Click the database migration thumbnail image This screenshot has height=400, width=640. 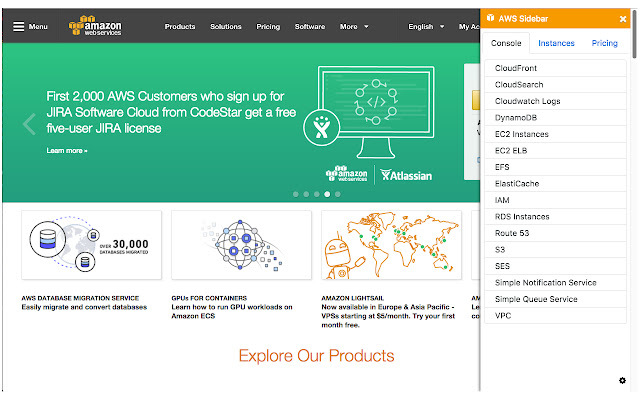91,245
